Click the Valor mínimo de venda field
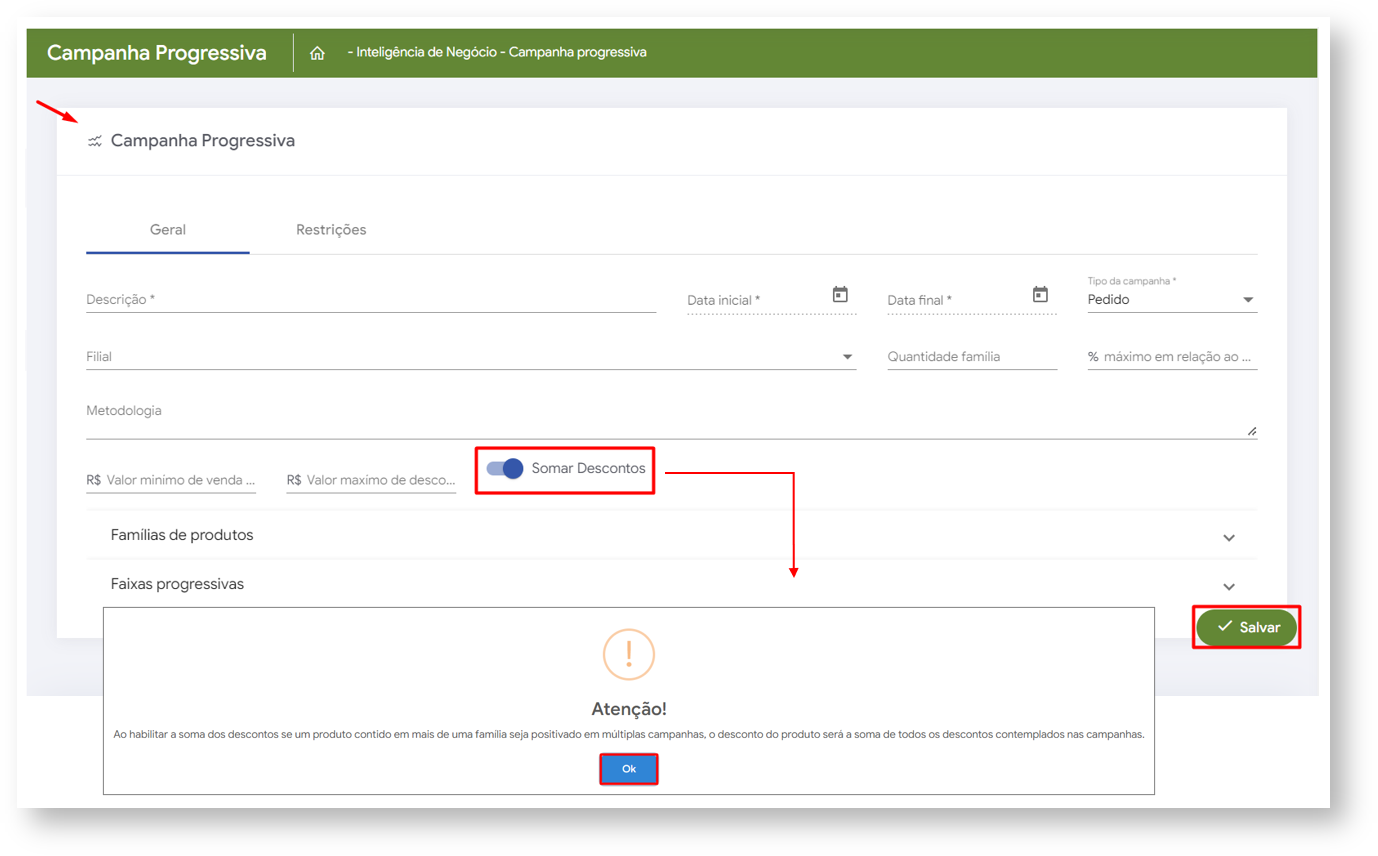The width and height of the screenshot is (1378, 856). point(180,480)
